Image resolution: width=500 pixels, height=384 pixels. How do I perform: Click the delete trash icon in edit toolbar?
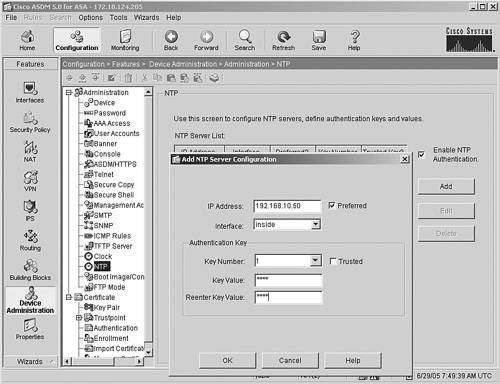pyautogui.click(x=128, y=78)
